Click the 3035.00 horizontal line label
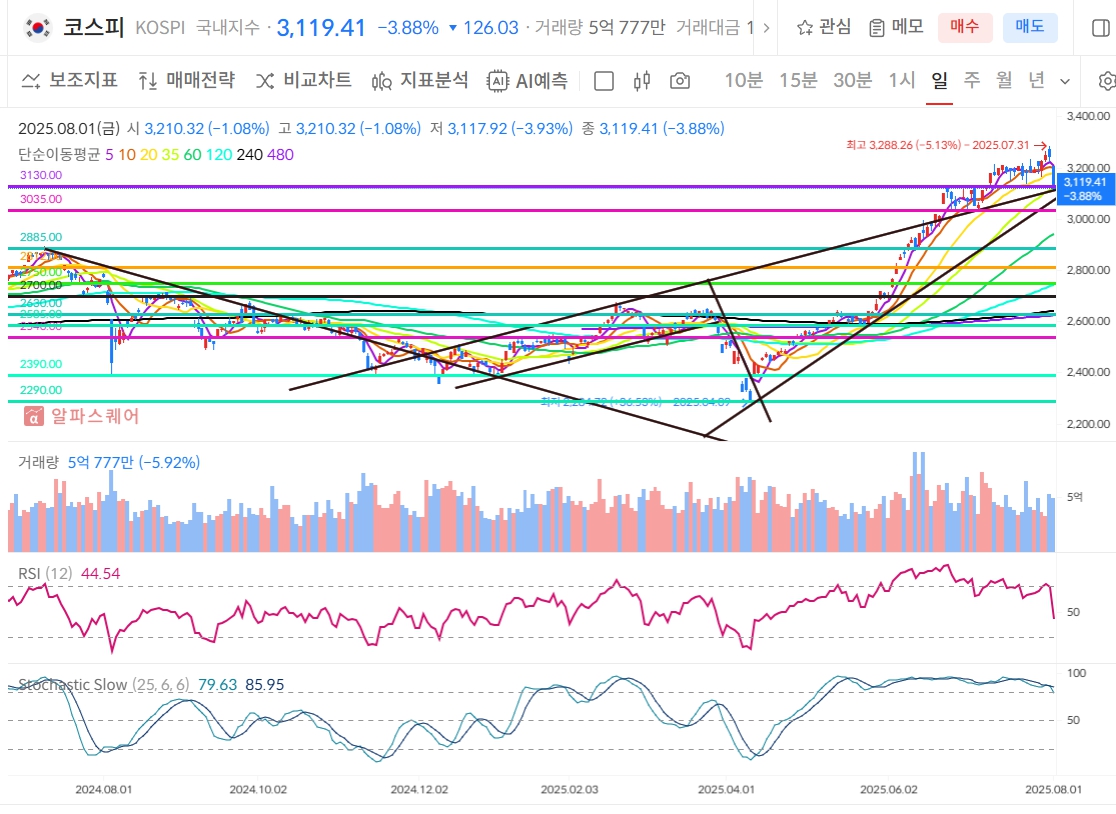Viewport: 1116px width, 814px height. coord(41,199)
